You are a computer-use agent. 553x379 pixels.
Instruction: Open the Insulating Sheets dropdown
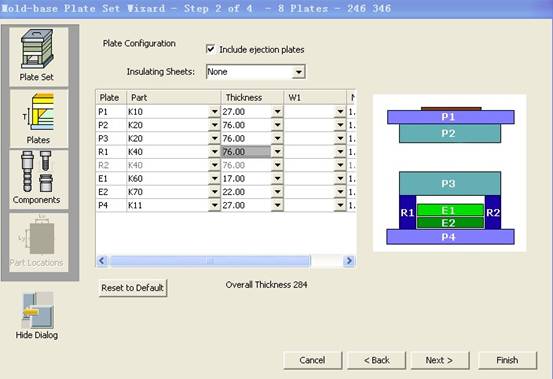click(x=298, y=72)
